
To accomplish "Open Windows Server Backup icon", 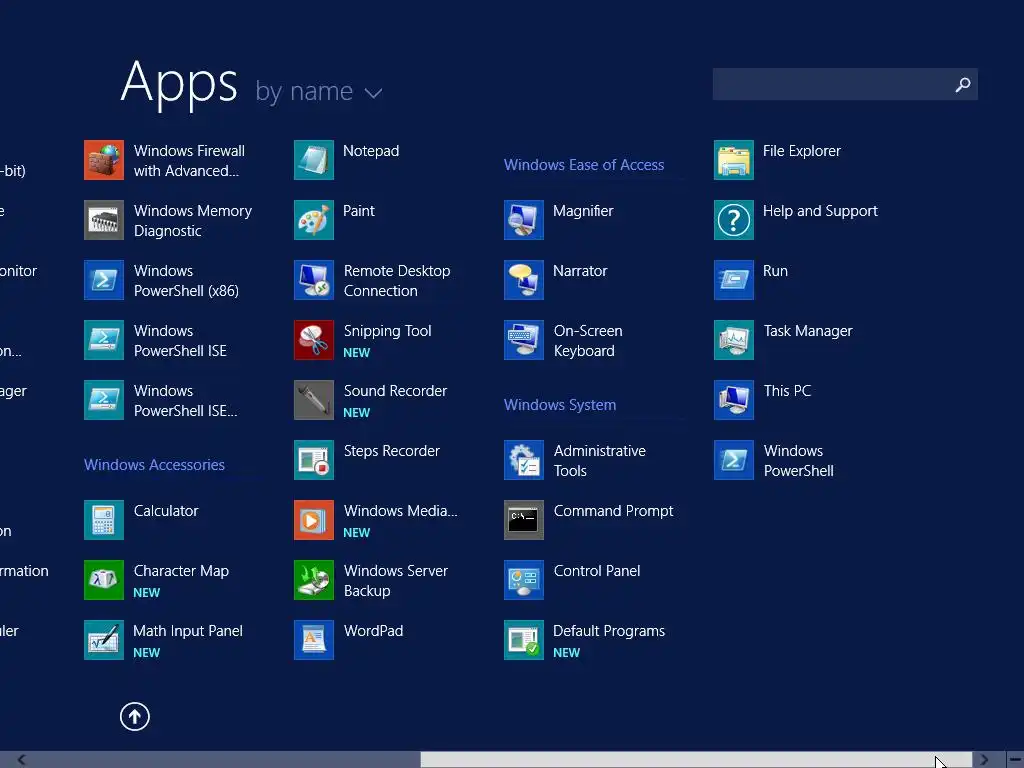I will 314,581.
